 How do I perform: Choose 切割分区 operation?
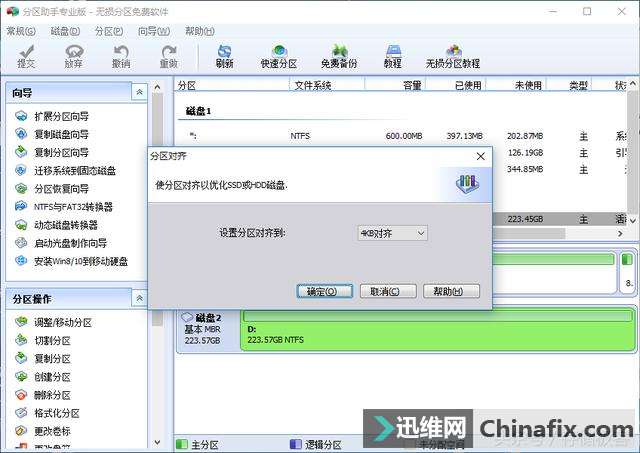coord(43,340)
